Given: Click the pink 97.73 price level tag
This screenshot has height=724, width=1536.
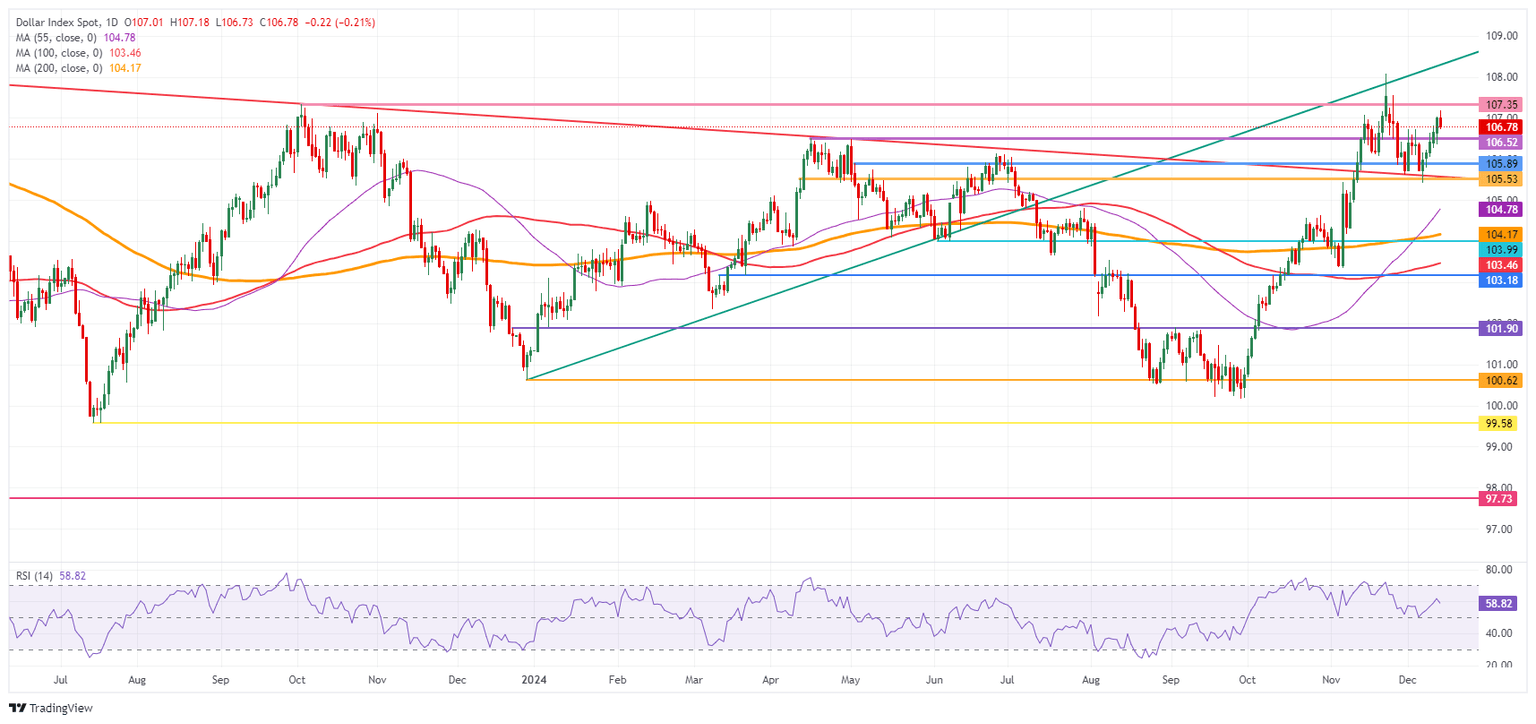Looking at the screenshot, I should [1497, 500].
